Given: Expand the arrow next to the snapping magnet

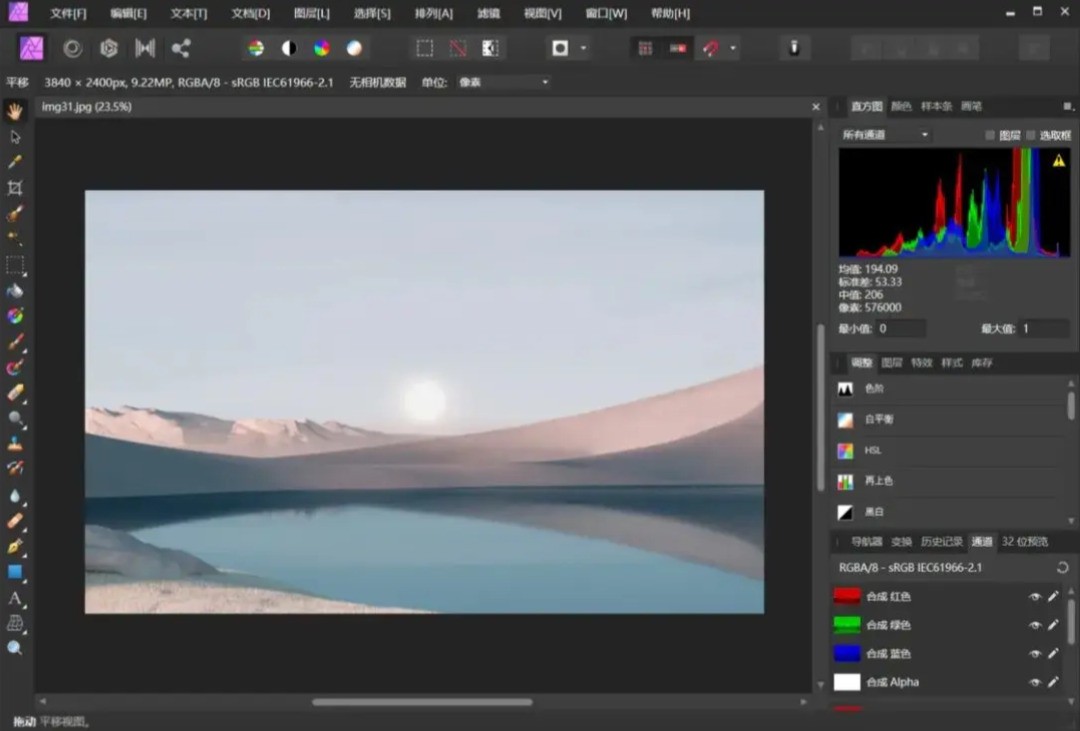Looking at the screenshot, I should 733,48.
